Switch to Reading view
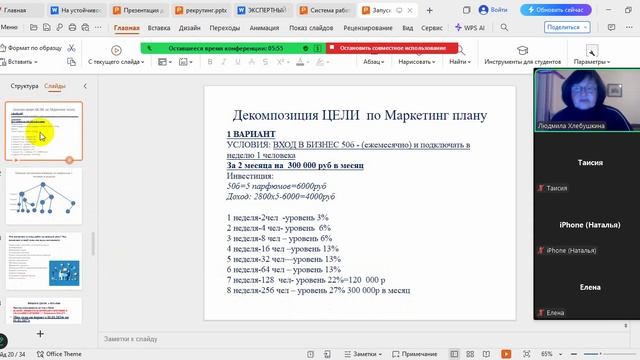The height and width of the screenshot is (360, 640). pyautogui.click(x=486, y=354)
